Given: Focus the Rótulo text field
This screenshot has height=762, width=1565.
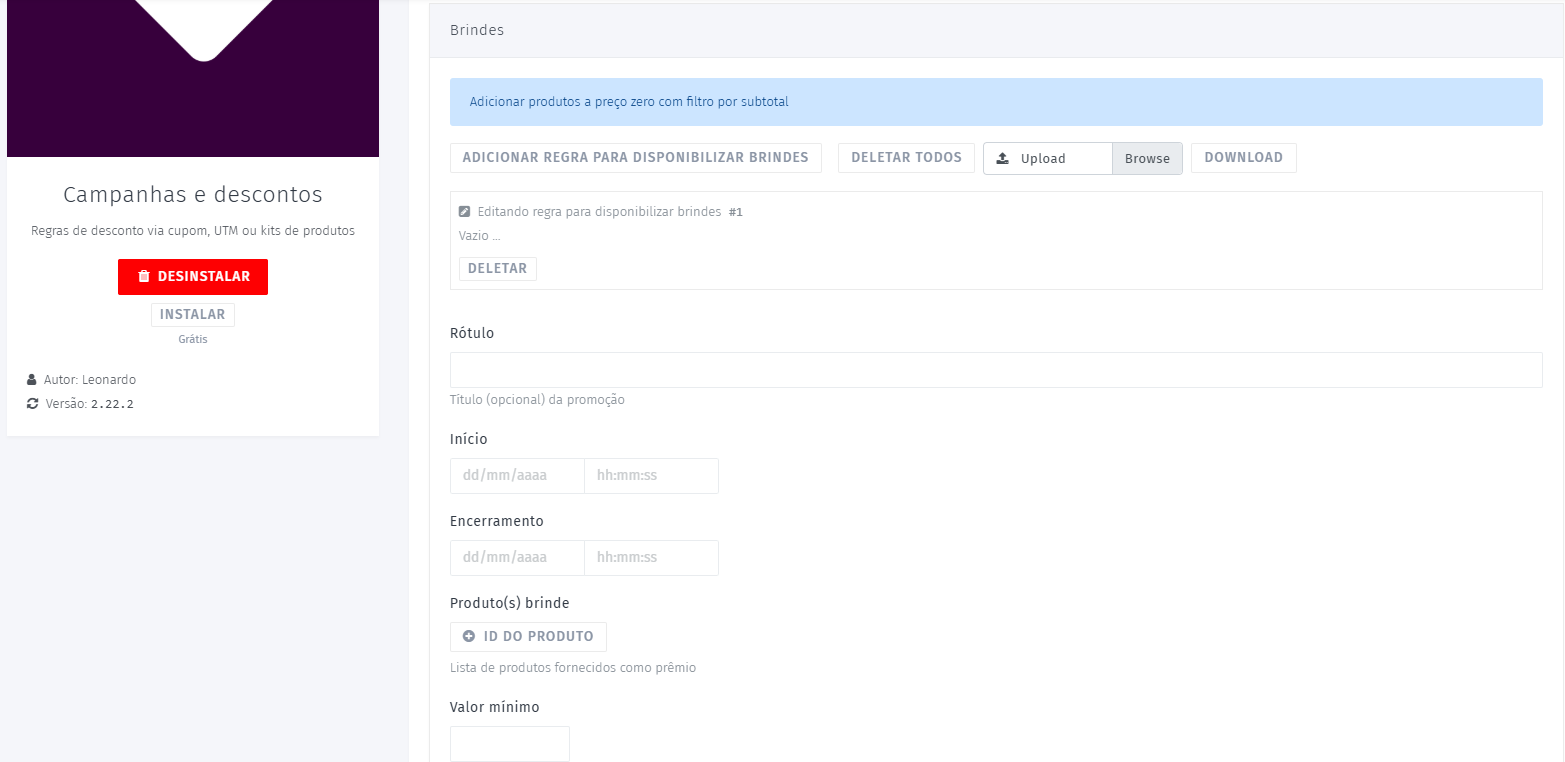Looking at the screenshot, I should point(995,370).
